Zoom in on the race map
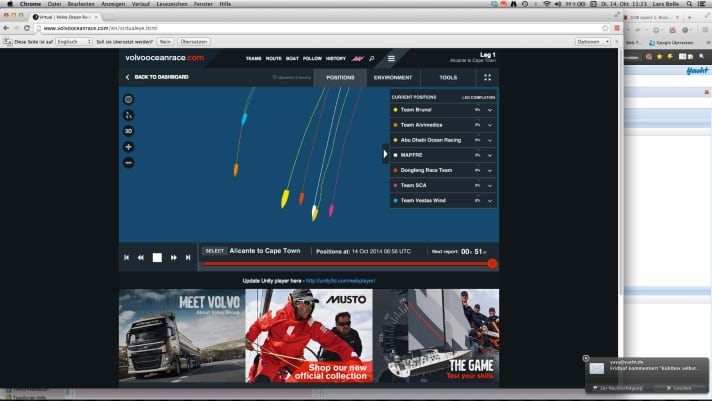The height and width of the screenshot is (401, 712). coord(129,147)
